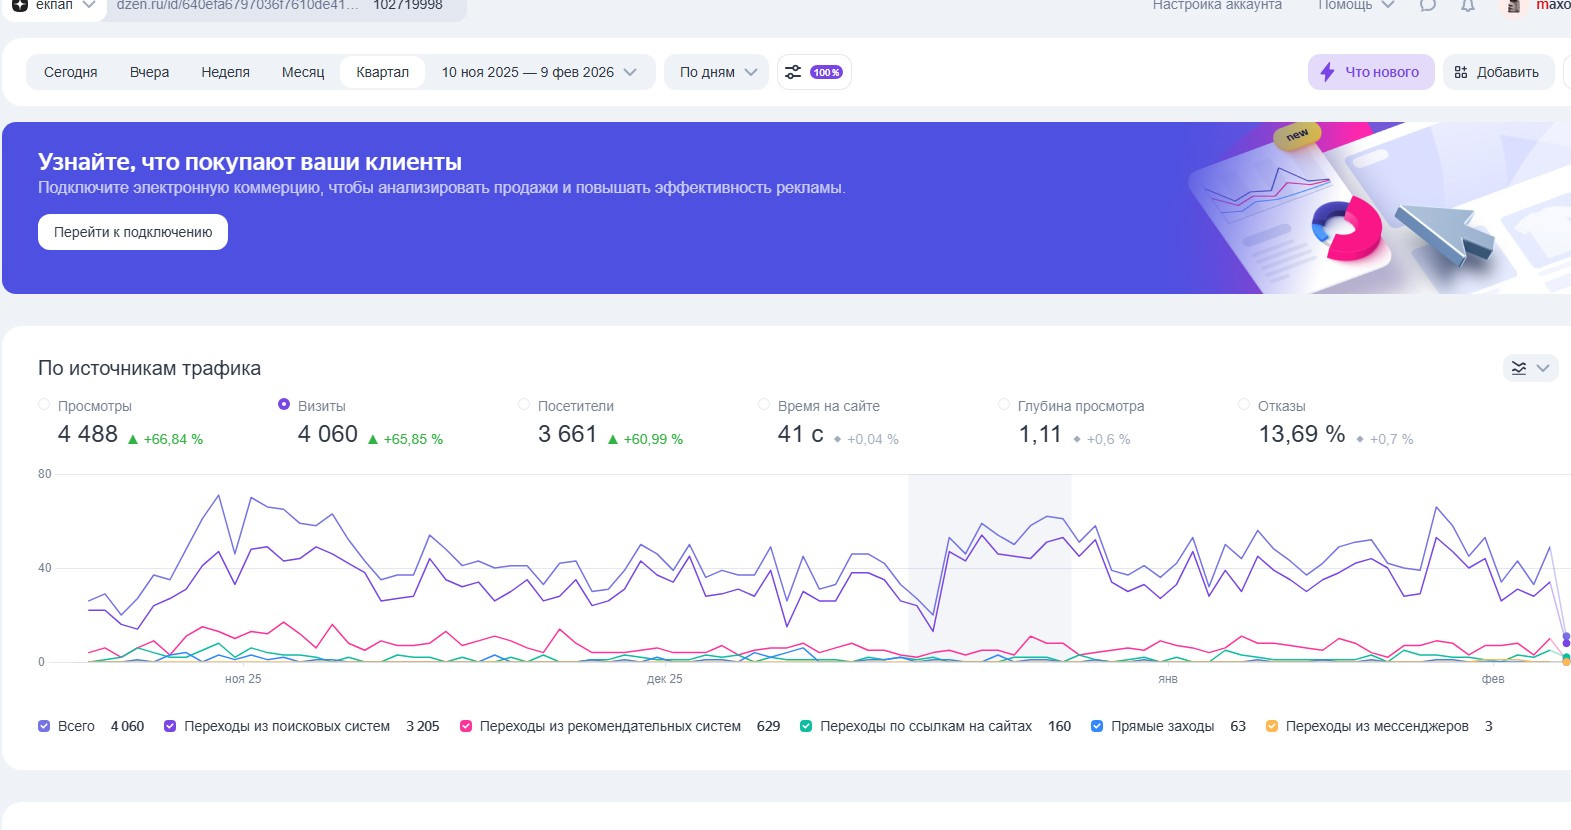This screenshot has width=1571, height=830.
Task: Click the фев axis label
Action: click(x=1493, y=679)
